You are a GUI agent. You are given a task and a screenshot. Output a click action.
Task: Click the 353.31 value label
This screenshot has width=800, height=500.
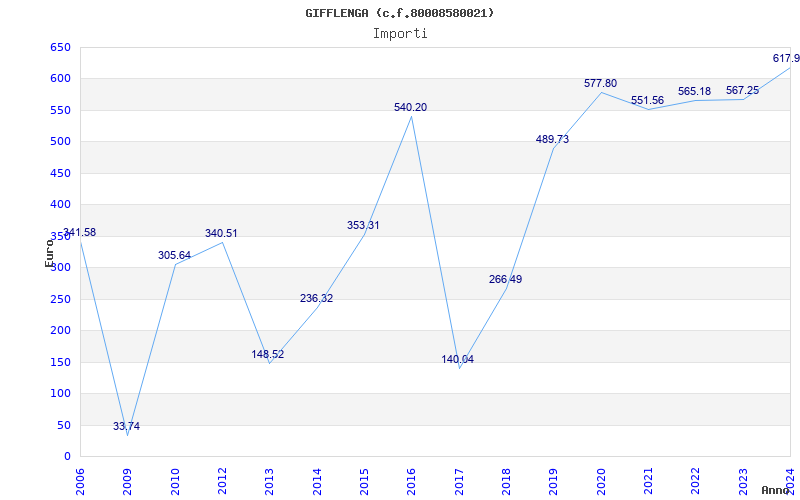(x=363, y=225)
